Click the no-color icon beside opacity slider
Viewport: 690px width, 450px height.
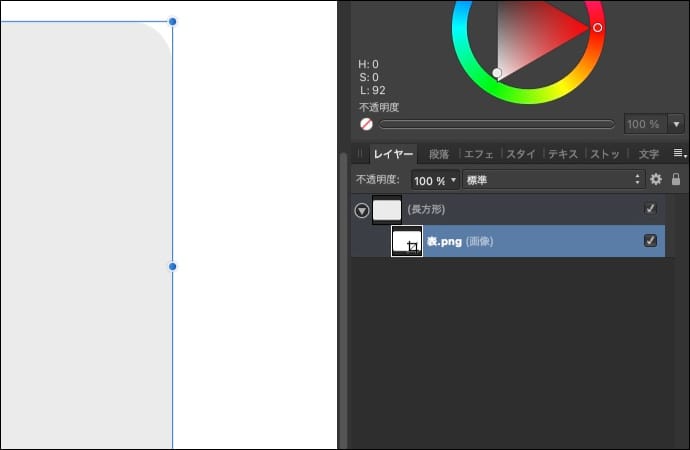pos(366,124)
